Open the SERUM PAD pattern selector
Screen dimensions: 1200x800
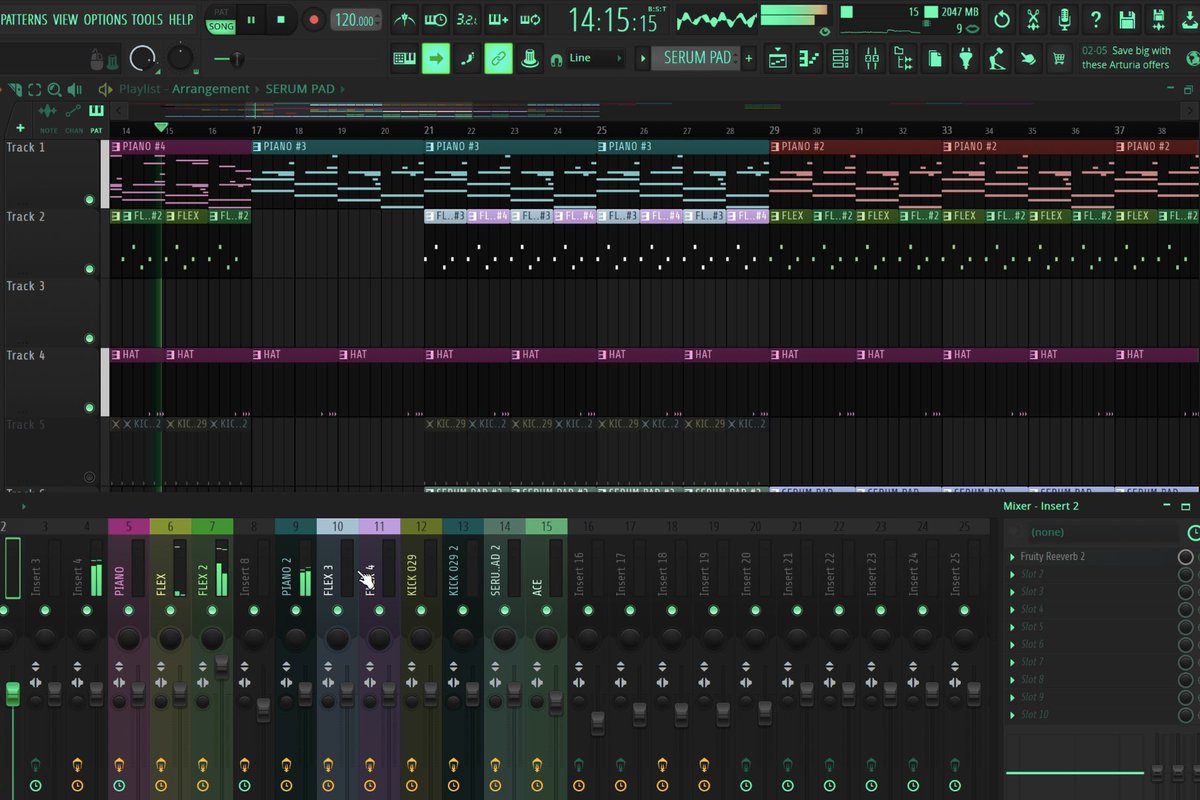pyautogui.click(x=697, y=58)
